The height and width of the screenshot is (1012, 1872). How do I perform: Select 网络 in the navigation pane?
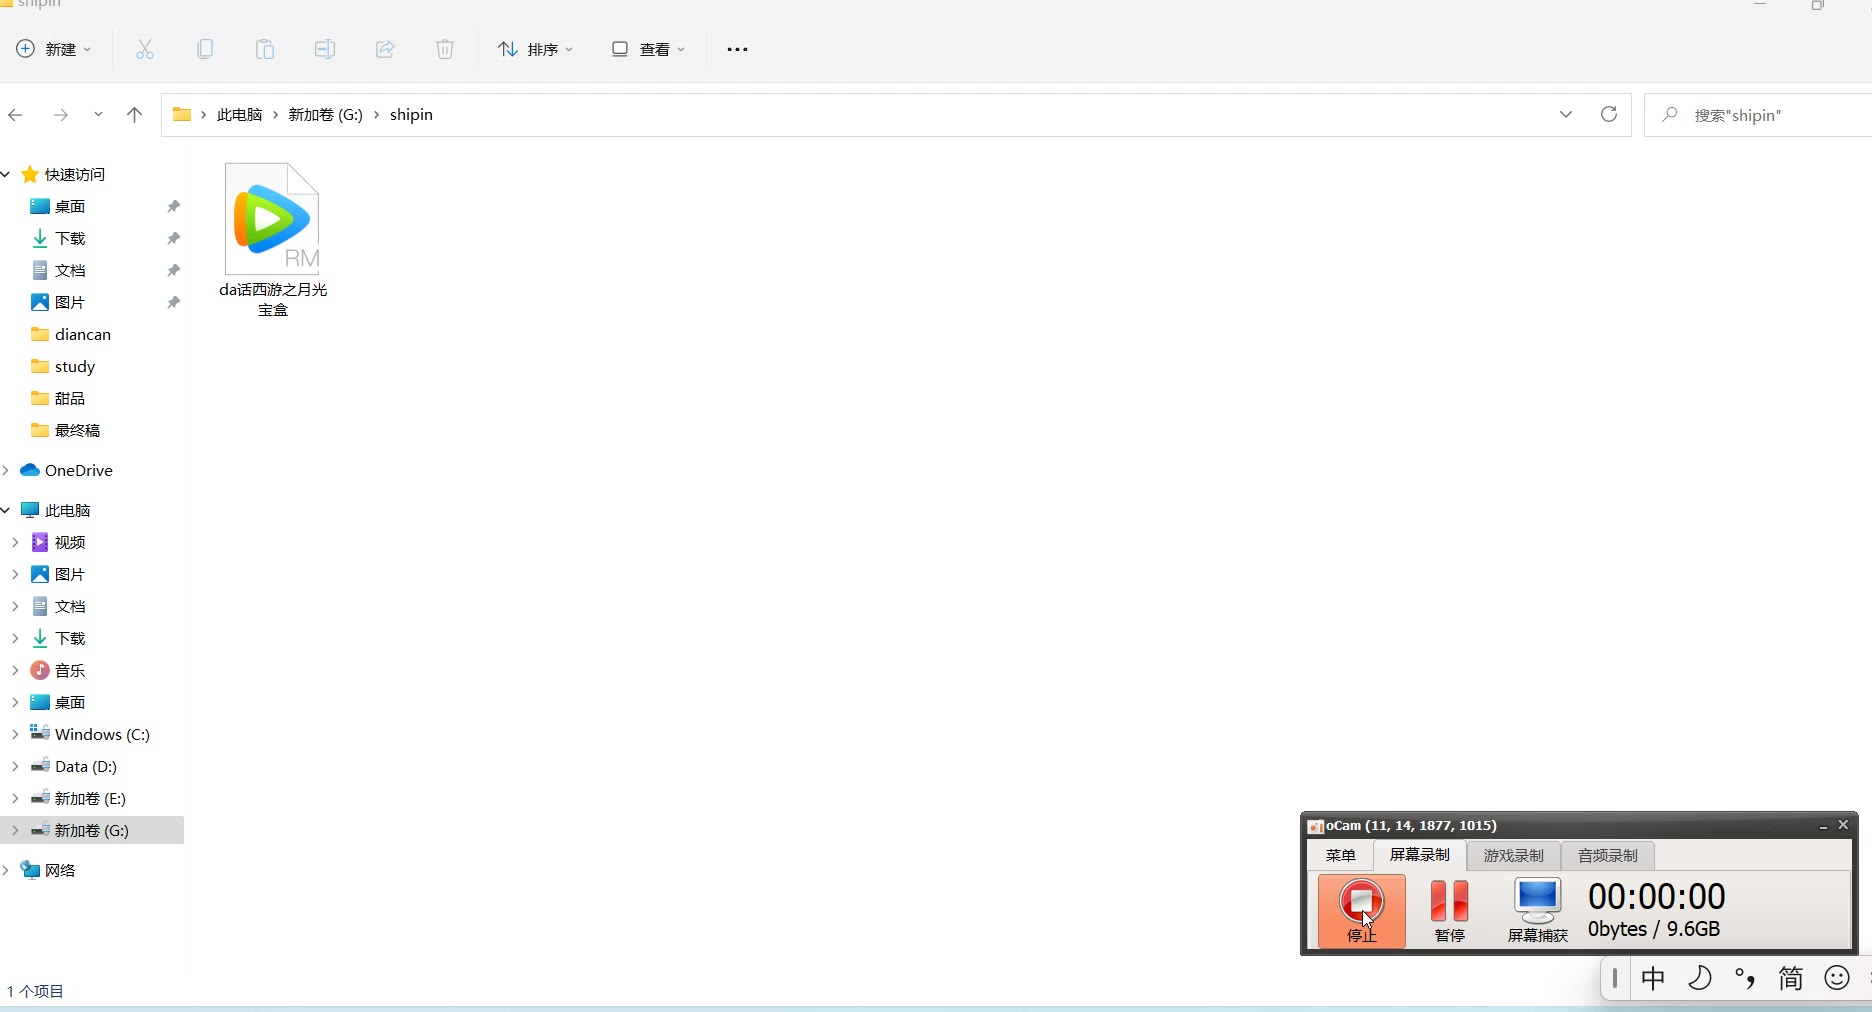pos(60,870)
